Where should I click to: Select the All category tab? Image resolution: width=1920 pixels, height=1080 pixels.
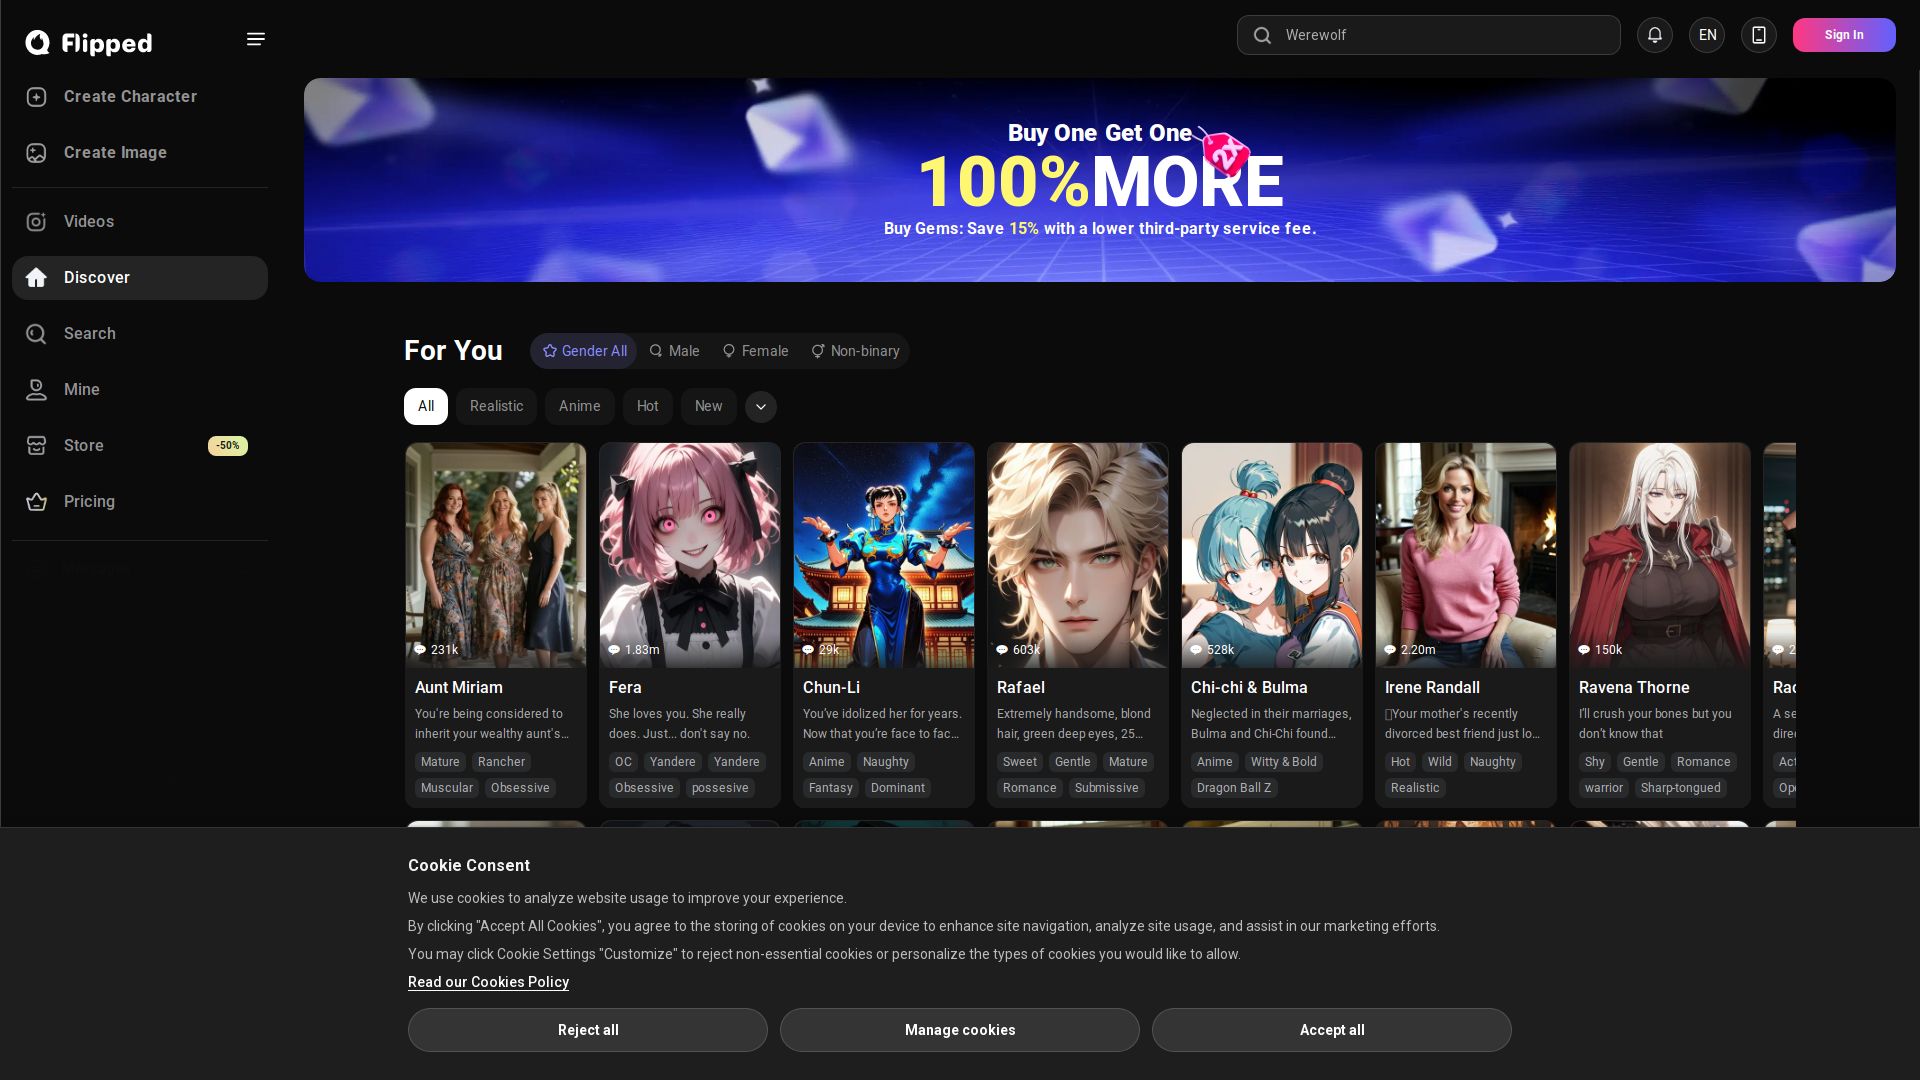[426, 407]
